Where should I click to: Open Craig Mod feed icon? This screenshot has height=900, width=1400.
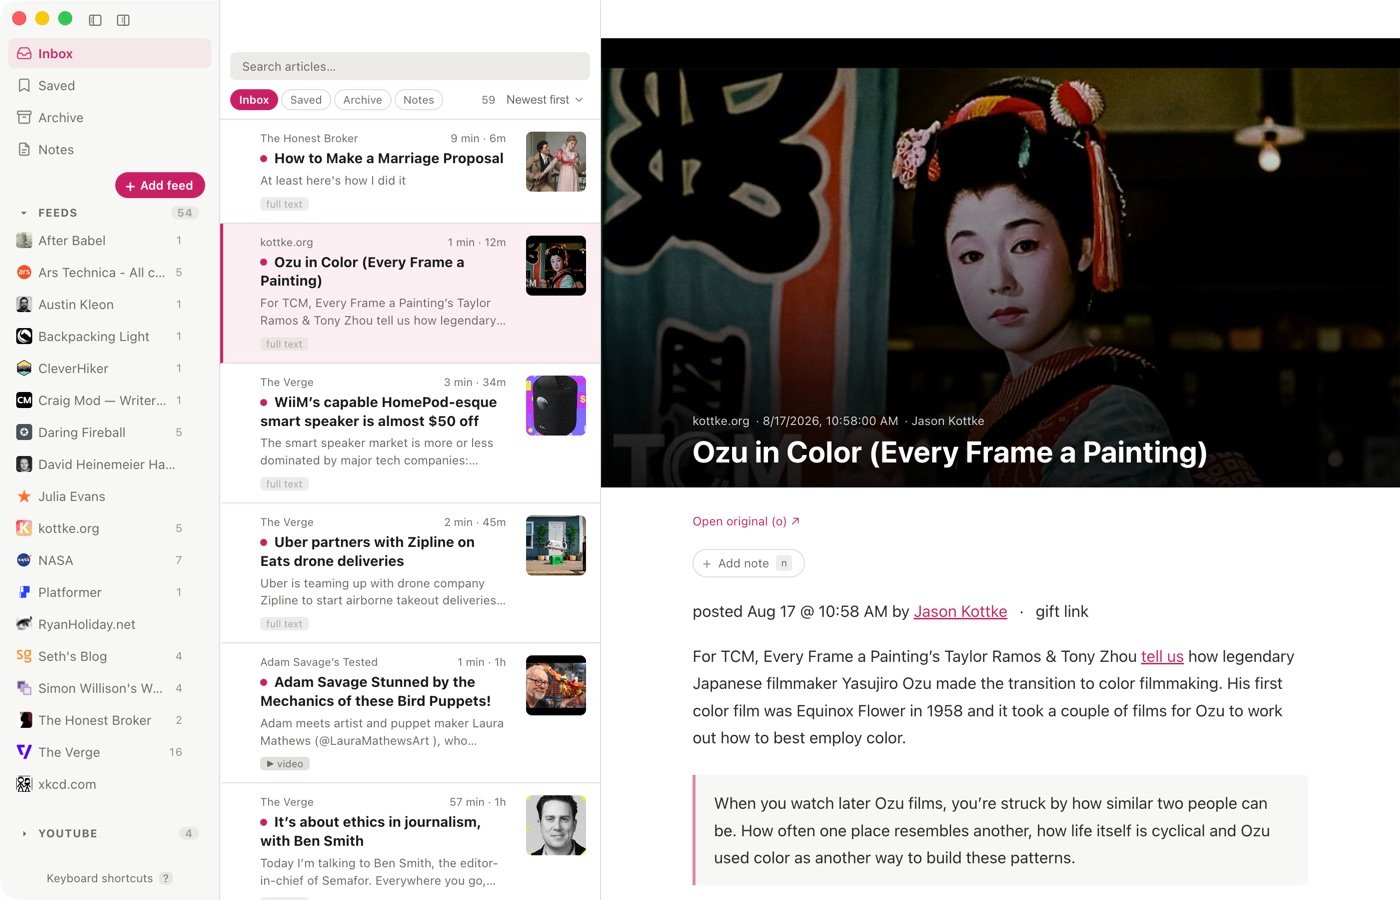(x=24, y=401)
